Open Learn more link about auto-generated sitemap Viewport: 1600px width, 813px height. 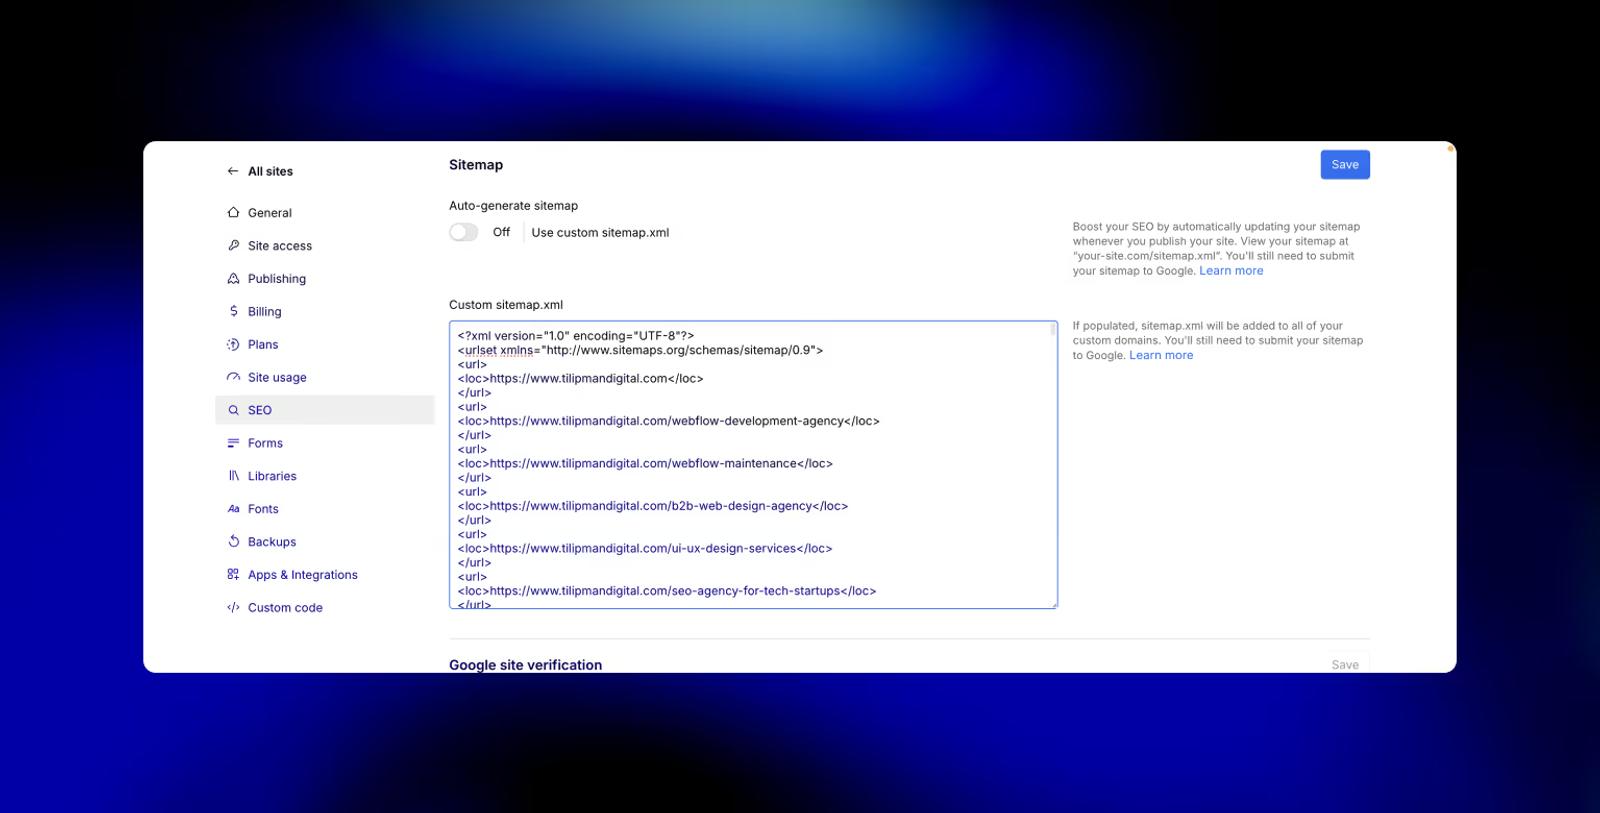[x=1231, y=271]
